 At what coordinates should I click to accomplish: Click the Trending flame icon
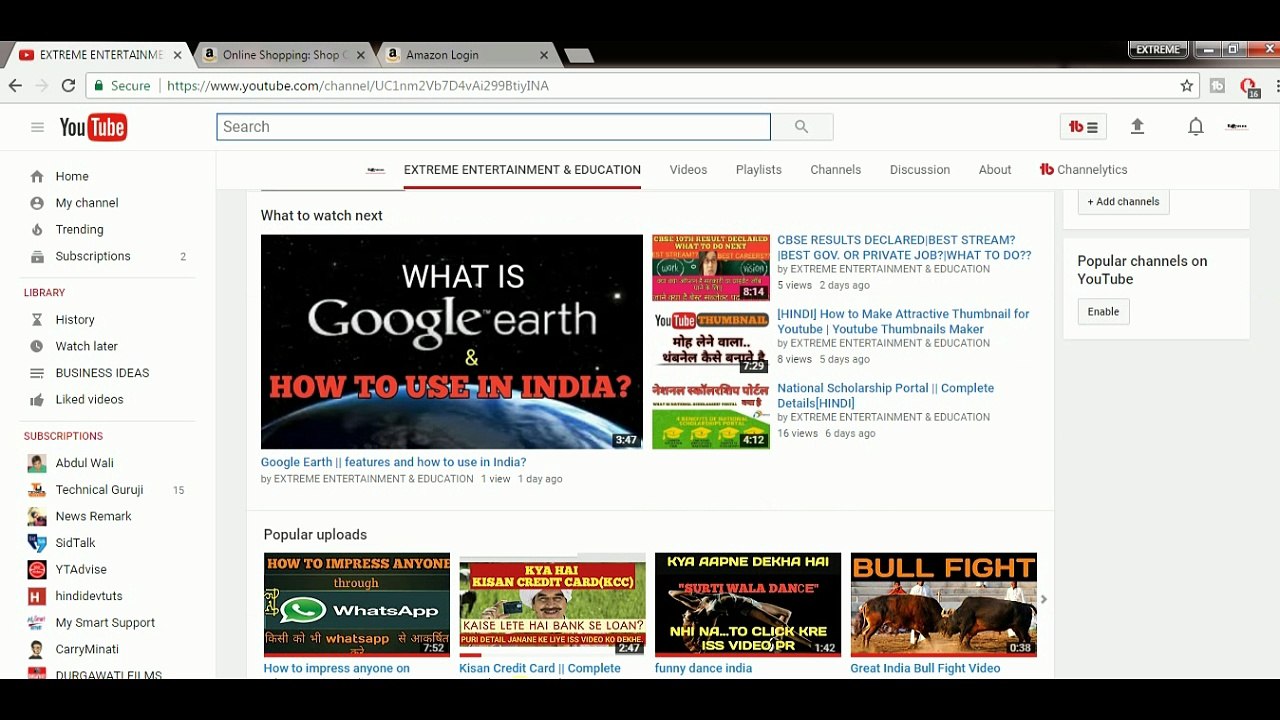coord(37,229)
